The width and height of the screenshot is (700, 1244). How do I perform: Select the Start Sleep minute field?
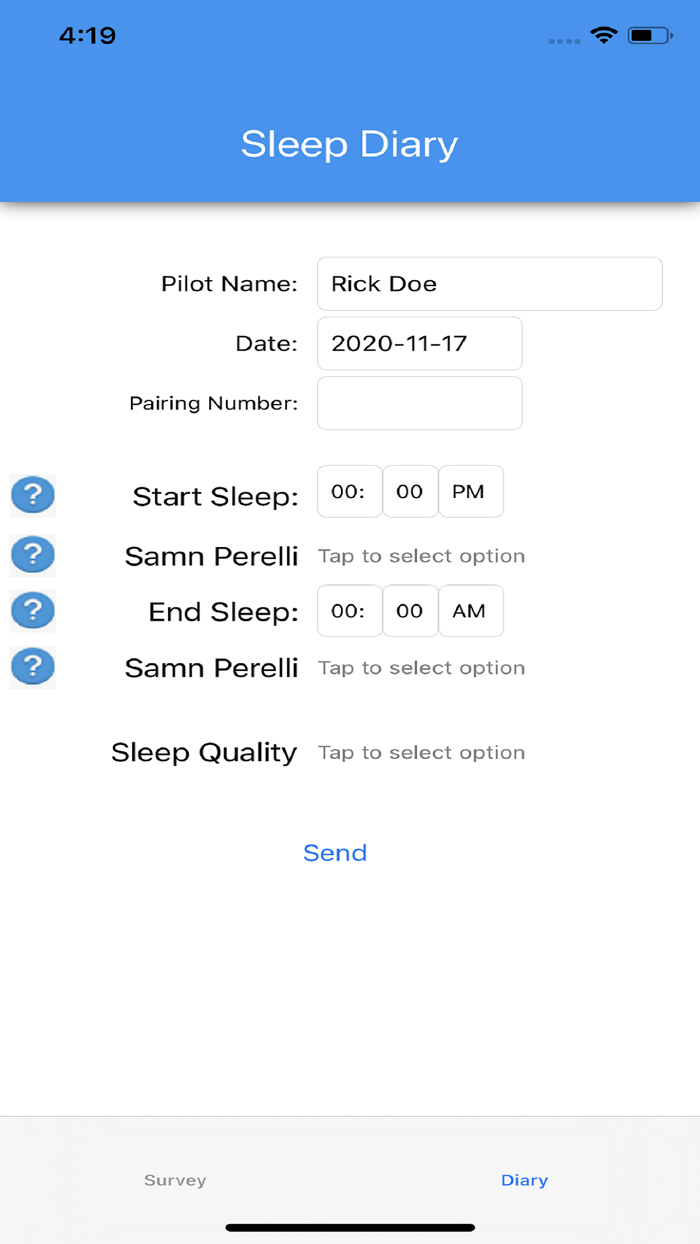410,491
